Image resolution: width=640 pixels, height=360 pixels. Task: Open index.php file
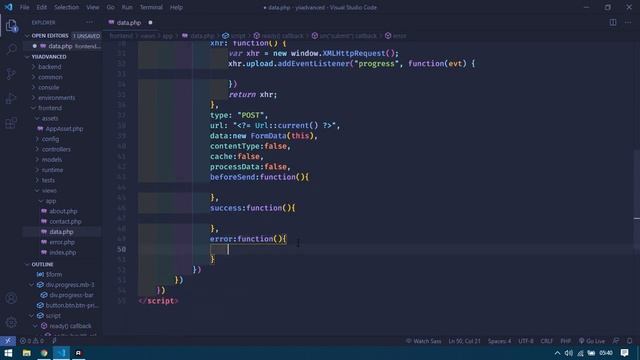(62, 252)
